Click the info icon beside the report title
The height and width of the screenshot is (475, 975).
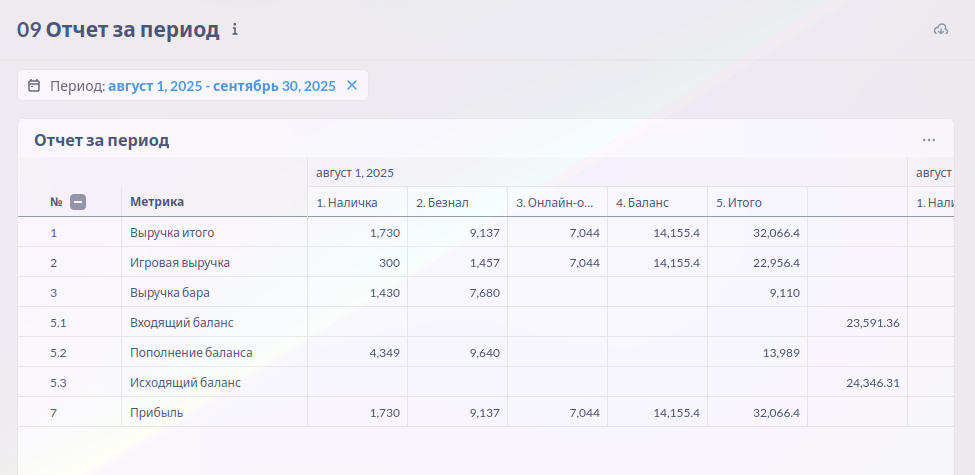click(x=235, y=30)
